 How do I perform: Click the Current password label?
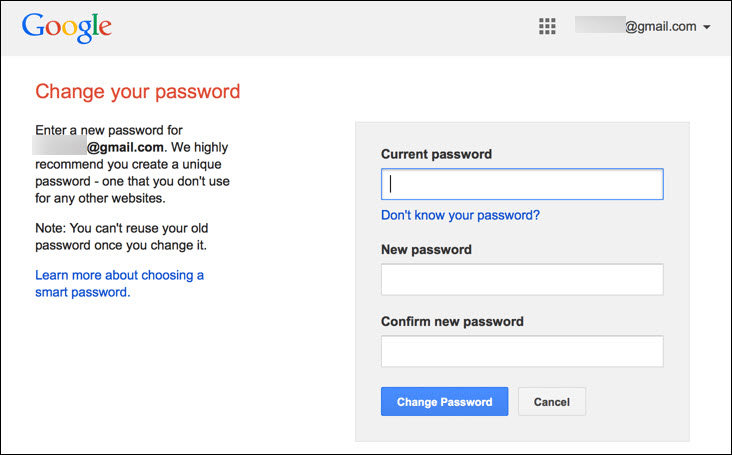[x=436, y=154]
